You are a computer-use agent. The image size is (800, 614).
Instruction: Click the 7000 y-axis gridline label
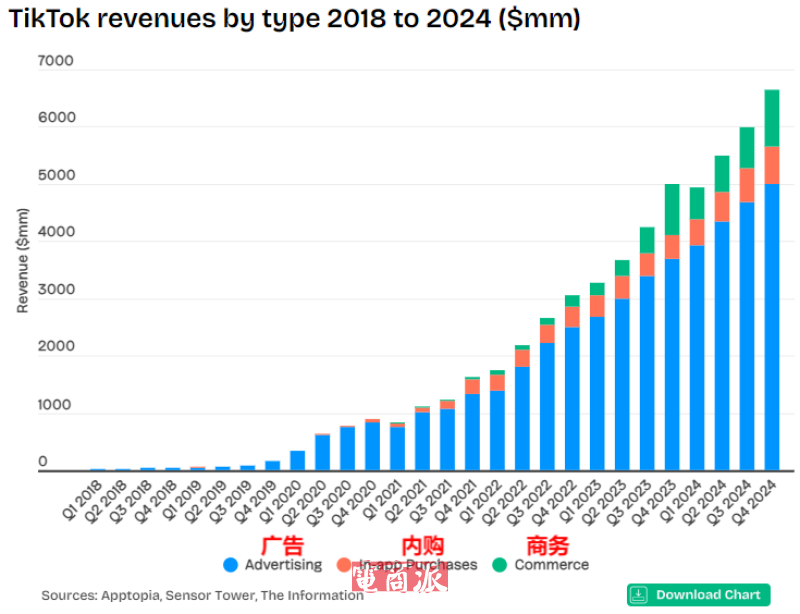(56, 61)
